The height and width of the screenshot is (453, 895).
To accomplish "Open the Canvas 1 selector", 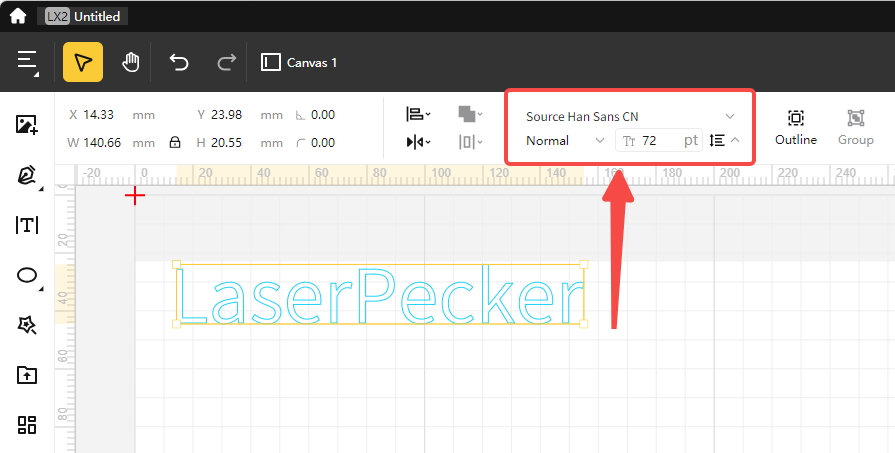I will pos(299,62).
